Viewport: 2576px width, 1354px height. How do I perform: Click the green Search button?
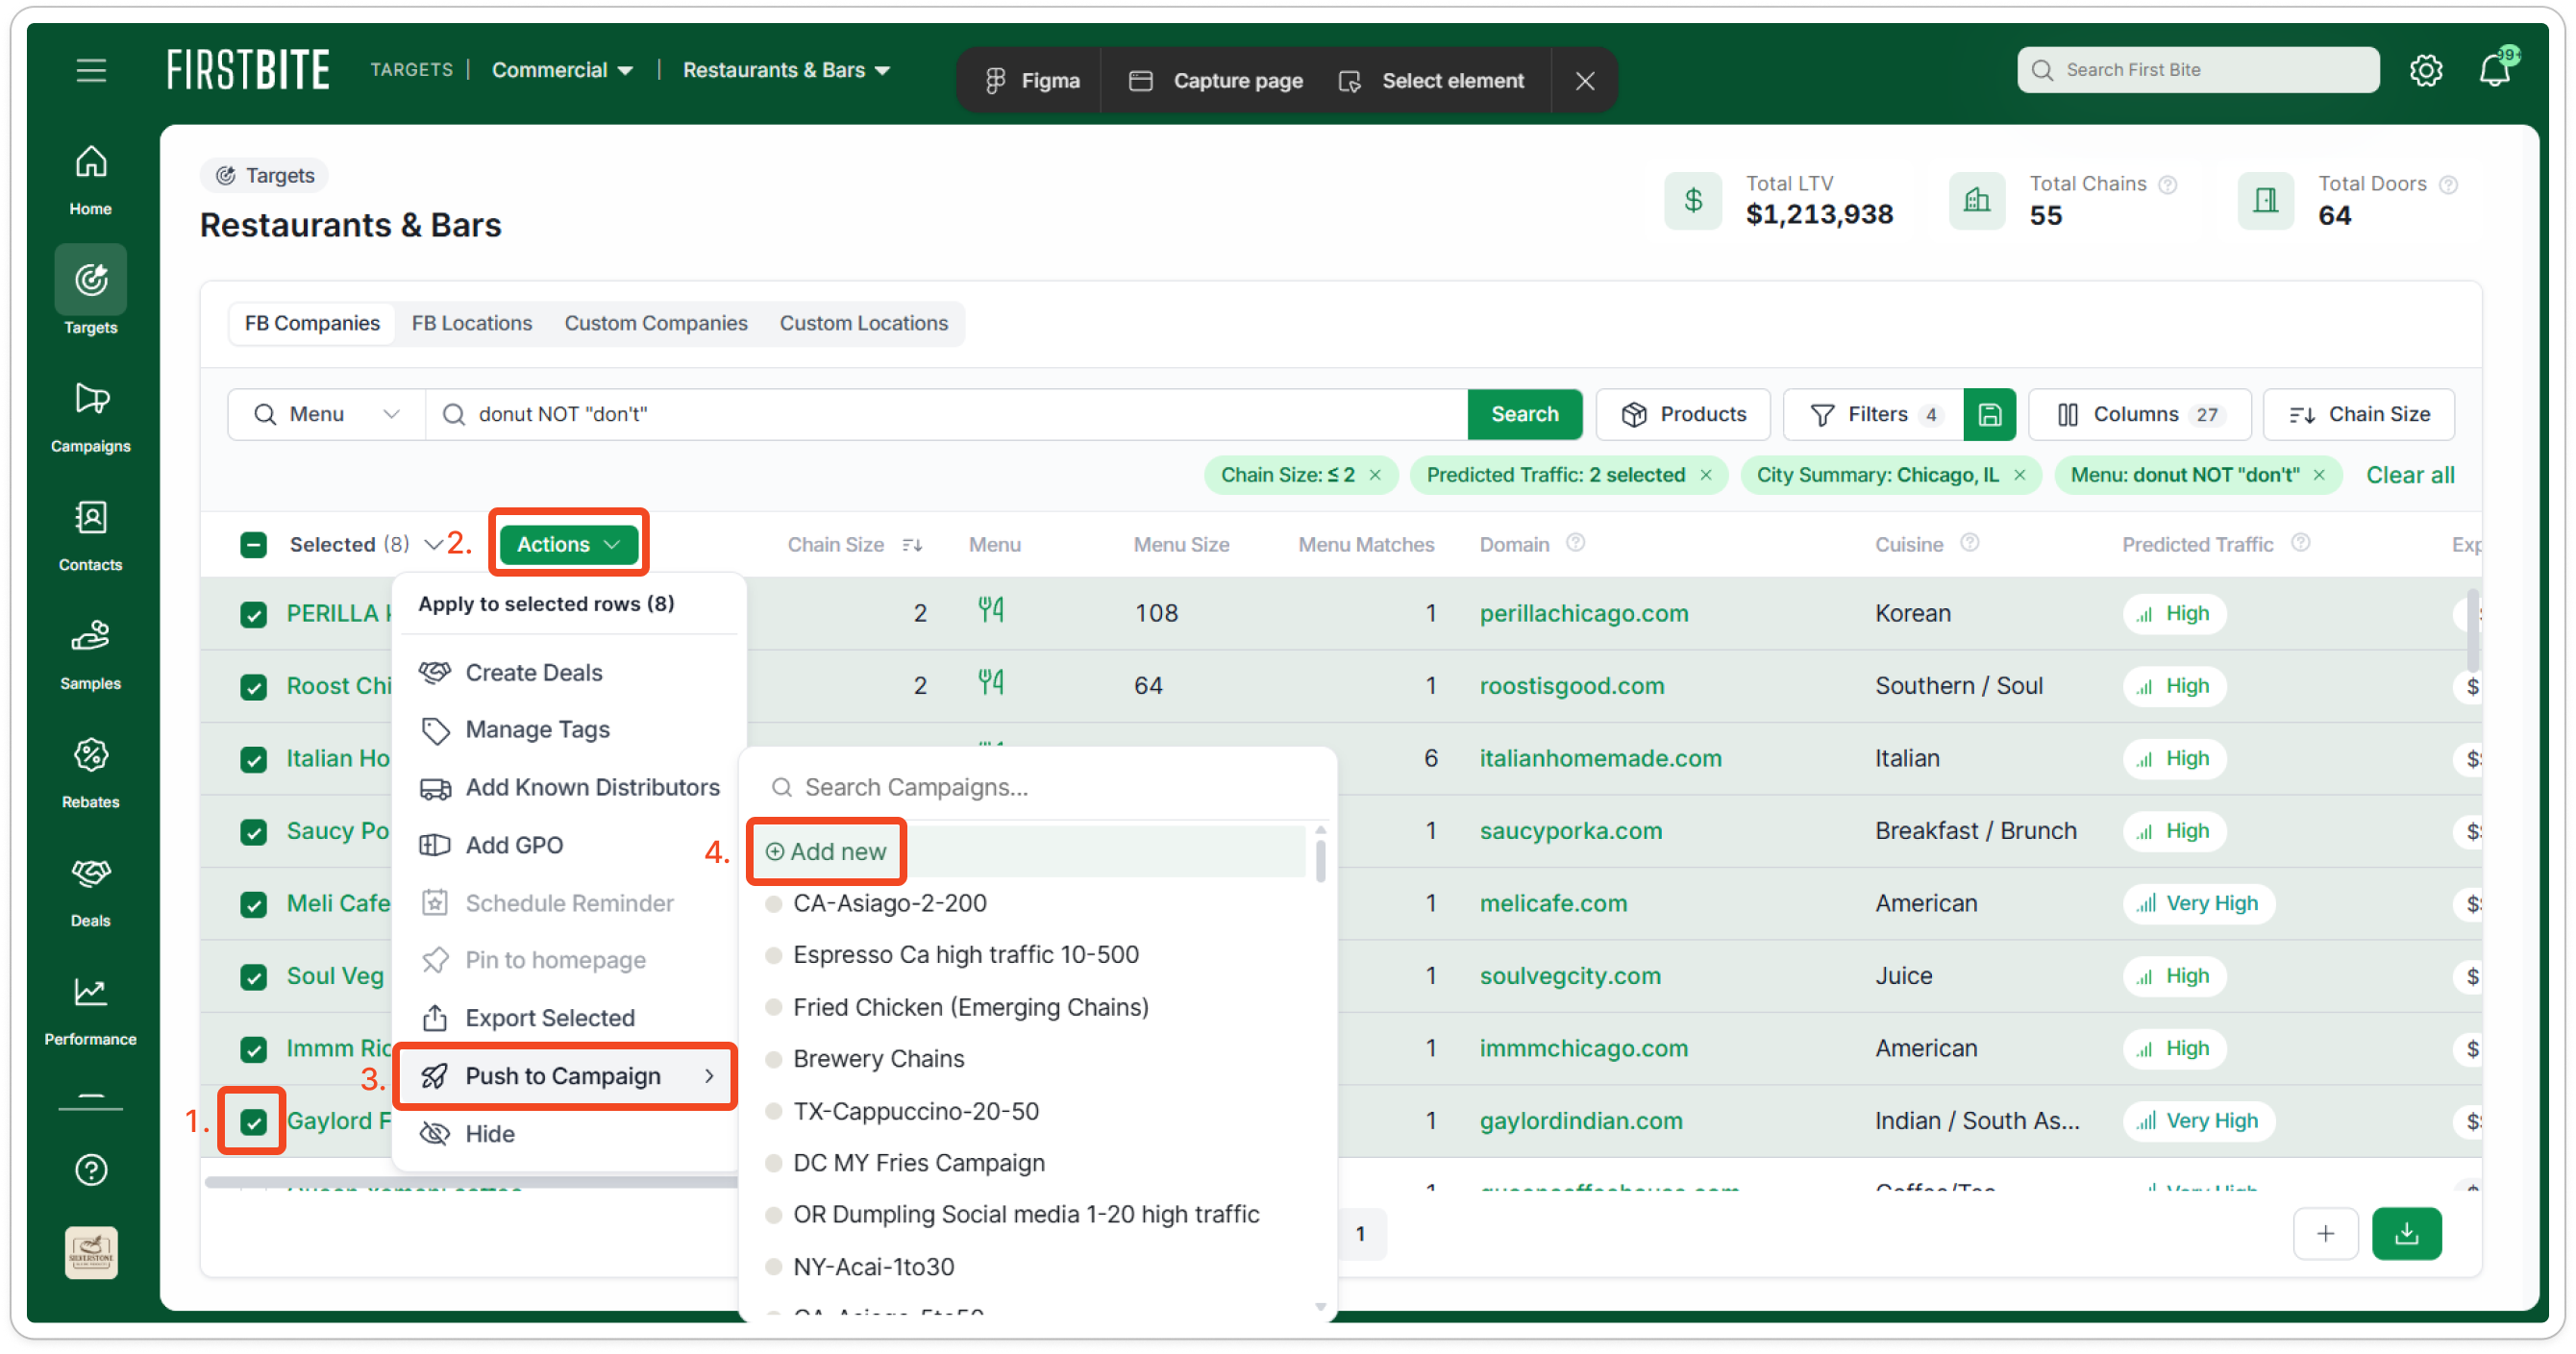tap(1524, 414)
